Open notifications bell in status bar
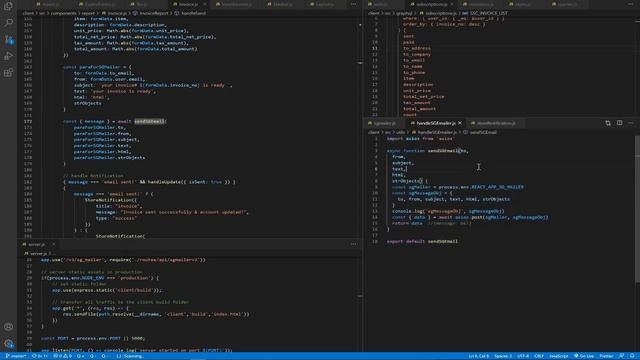Viewport: 640px width, 360px height. click(632, 356)
